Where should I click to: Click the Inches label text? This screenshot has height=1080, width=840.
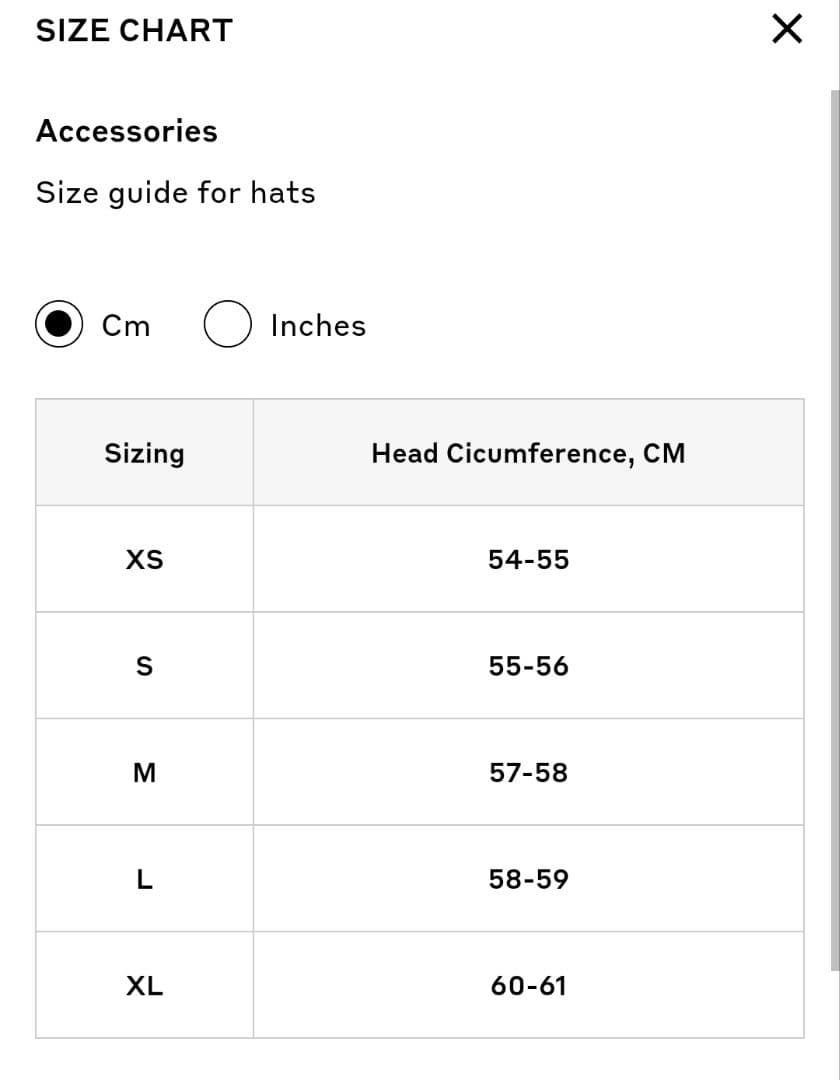point(318,326)
